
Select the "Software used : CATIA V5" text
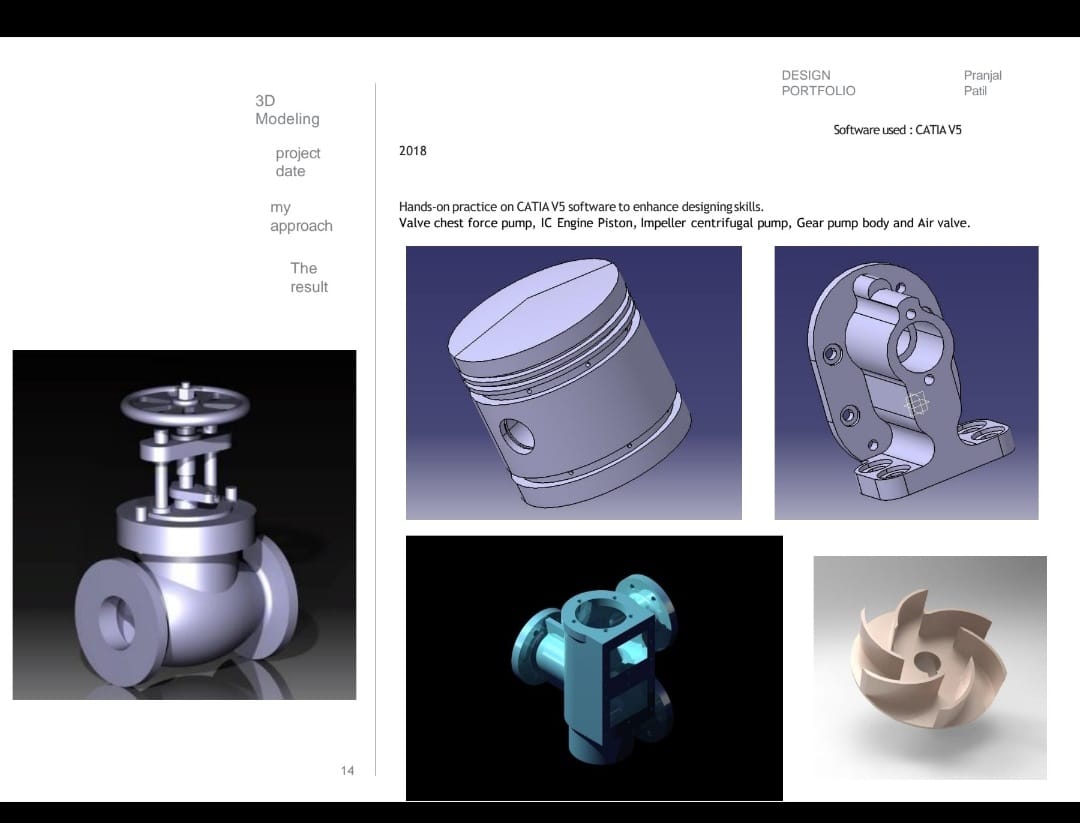[x=897, y=129]
